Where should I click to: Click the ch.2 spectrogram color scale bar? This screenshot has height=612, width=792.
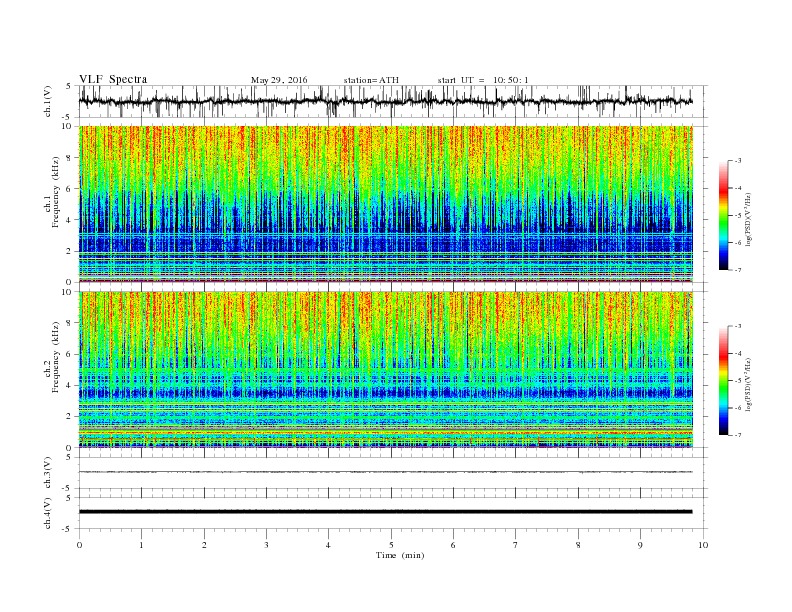pos(723,380)
